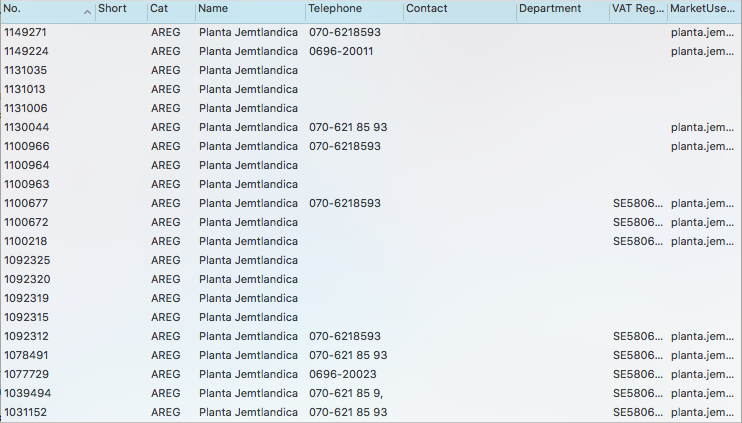
Task: Select row number 1149224
Action: point(371,51)
